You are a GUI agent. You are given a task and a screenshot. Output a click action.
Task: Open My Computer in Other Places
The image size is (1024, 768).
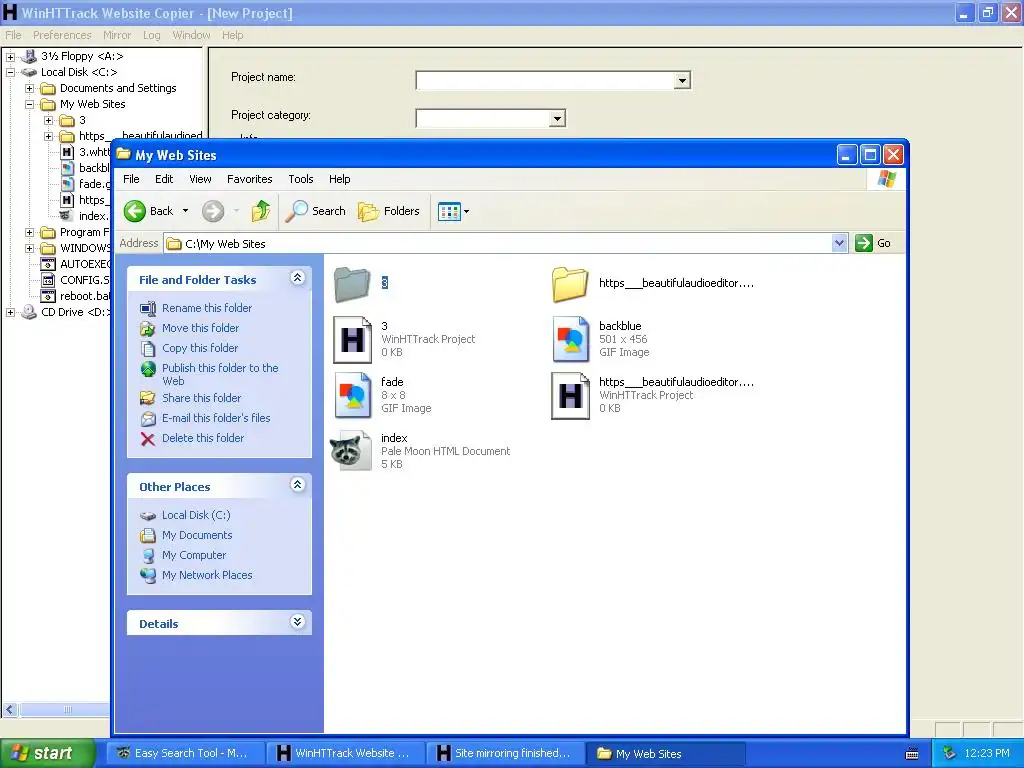194,555
